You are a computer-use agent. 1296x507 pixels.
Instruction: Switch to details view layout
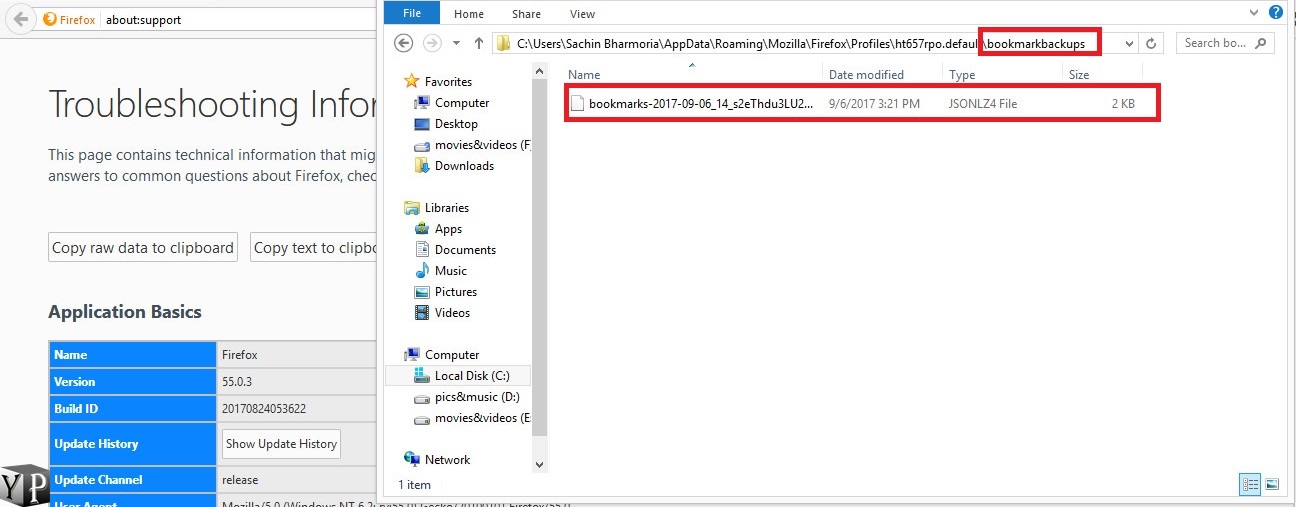tap(1250, 484)
